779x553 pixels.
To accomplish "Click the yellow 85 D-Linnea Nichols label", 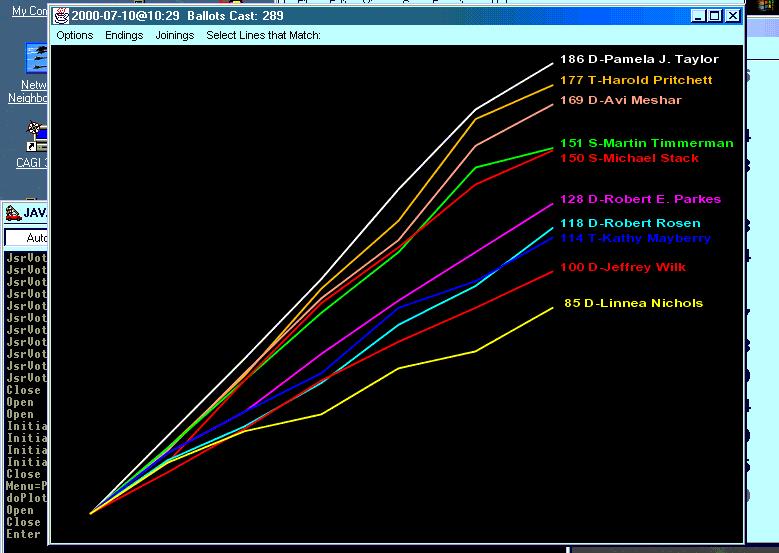I will pos(633,303).
